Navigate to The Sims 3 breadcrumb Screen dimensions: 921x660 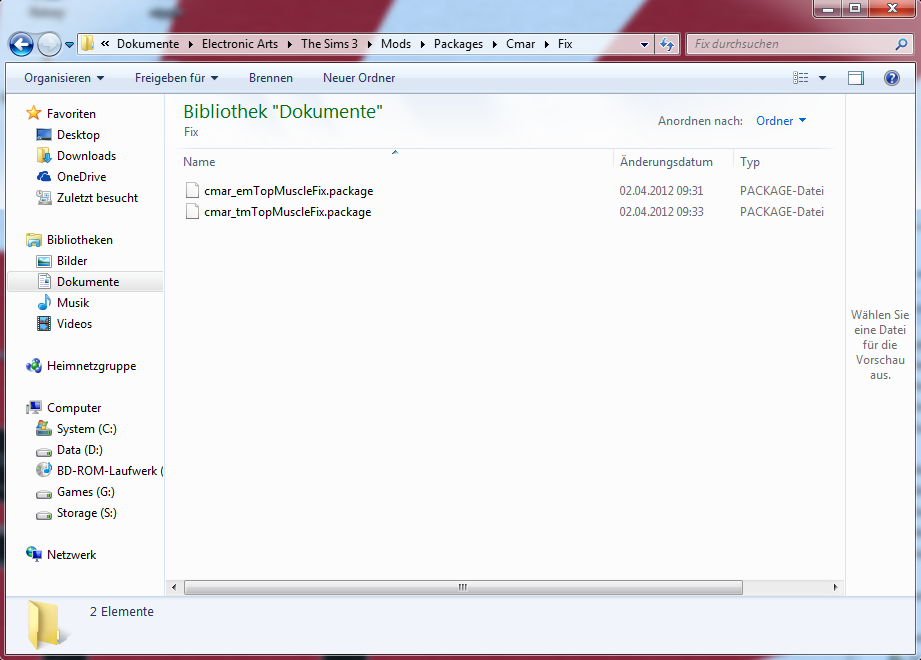coord(330,44)
